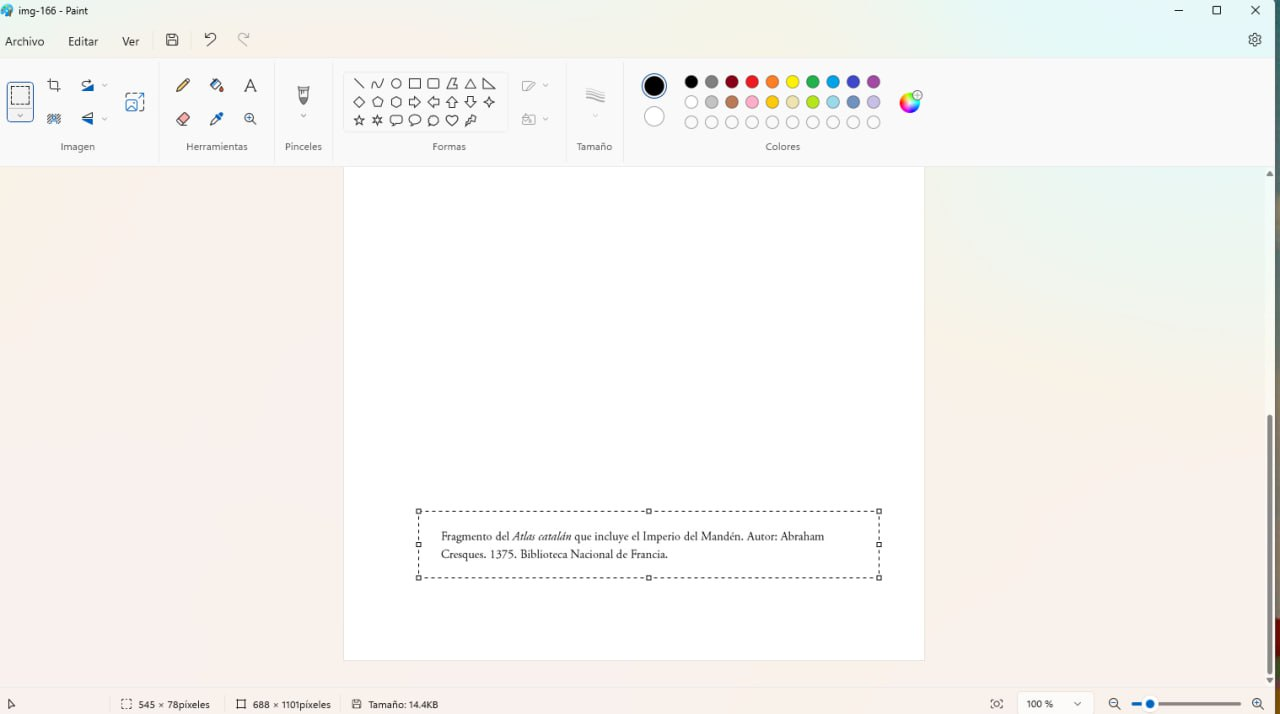This screenshot has height=714, width=1280.
Task: Expand the Pinceles brush dropdown arrow
Action: (x=303, y=116)
